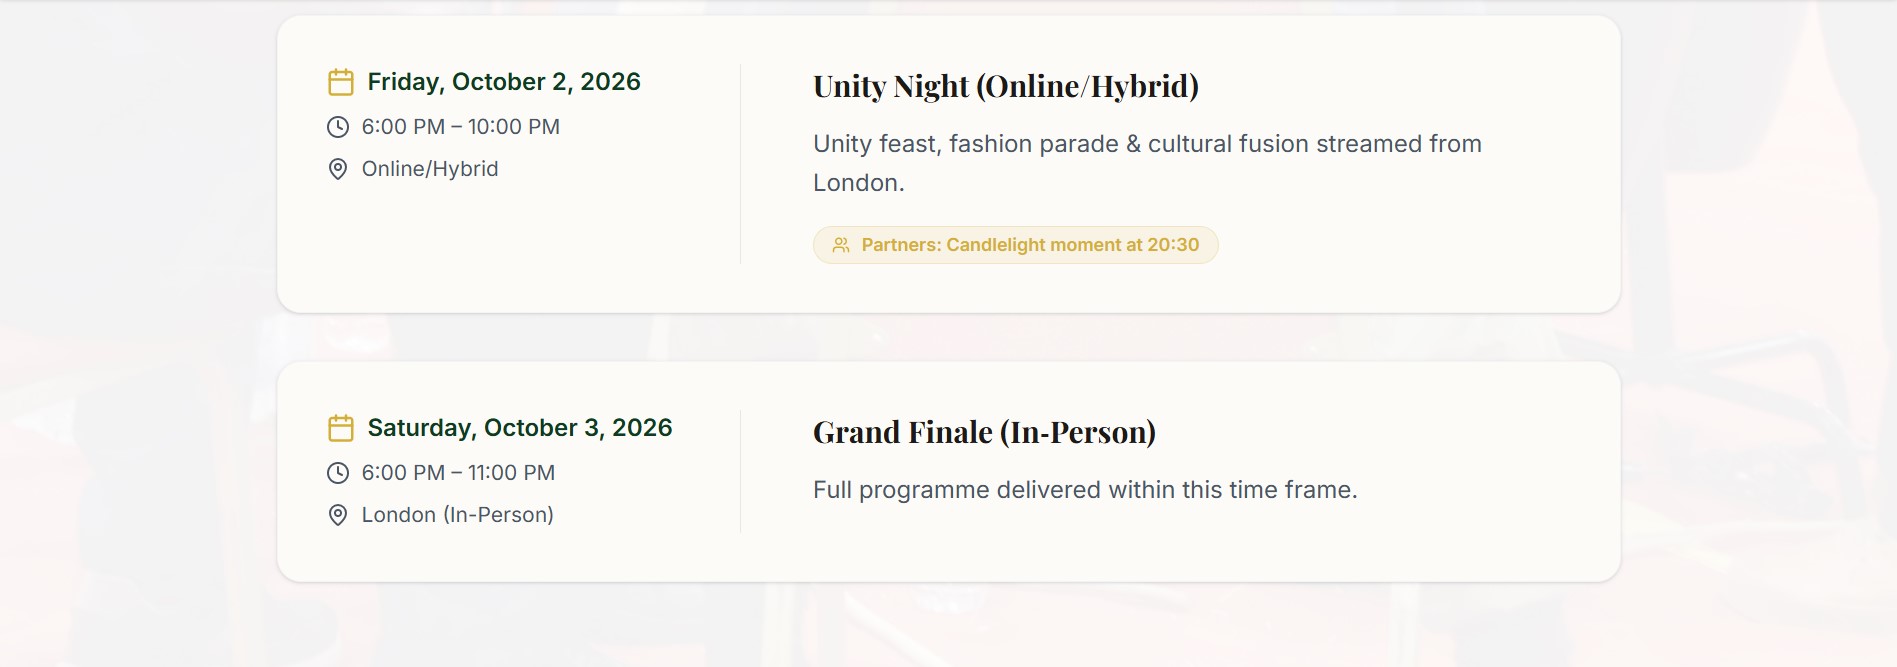
Task: Click the people icon in the Partners badge
Action: click(841, 245)
